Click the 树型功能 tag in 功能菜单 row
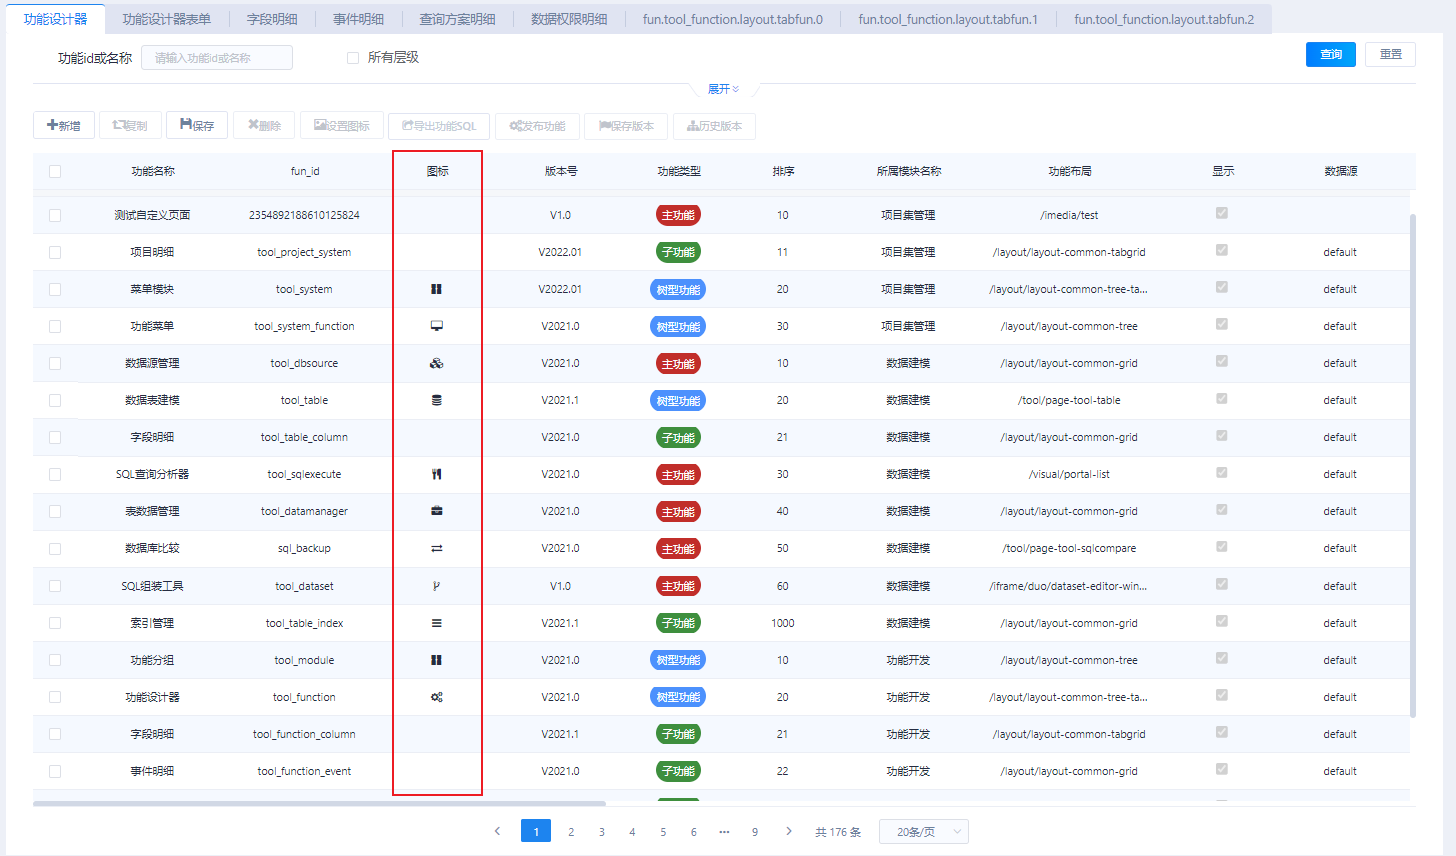Viewport: 1456px width, 856px height. pyautogui.click(x=678, y=327)
